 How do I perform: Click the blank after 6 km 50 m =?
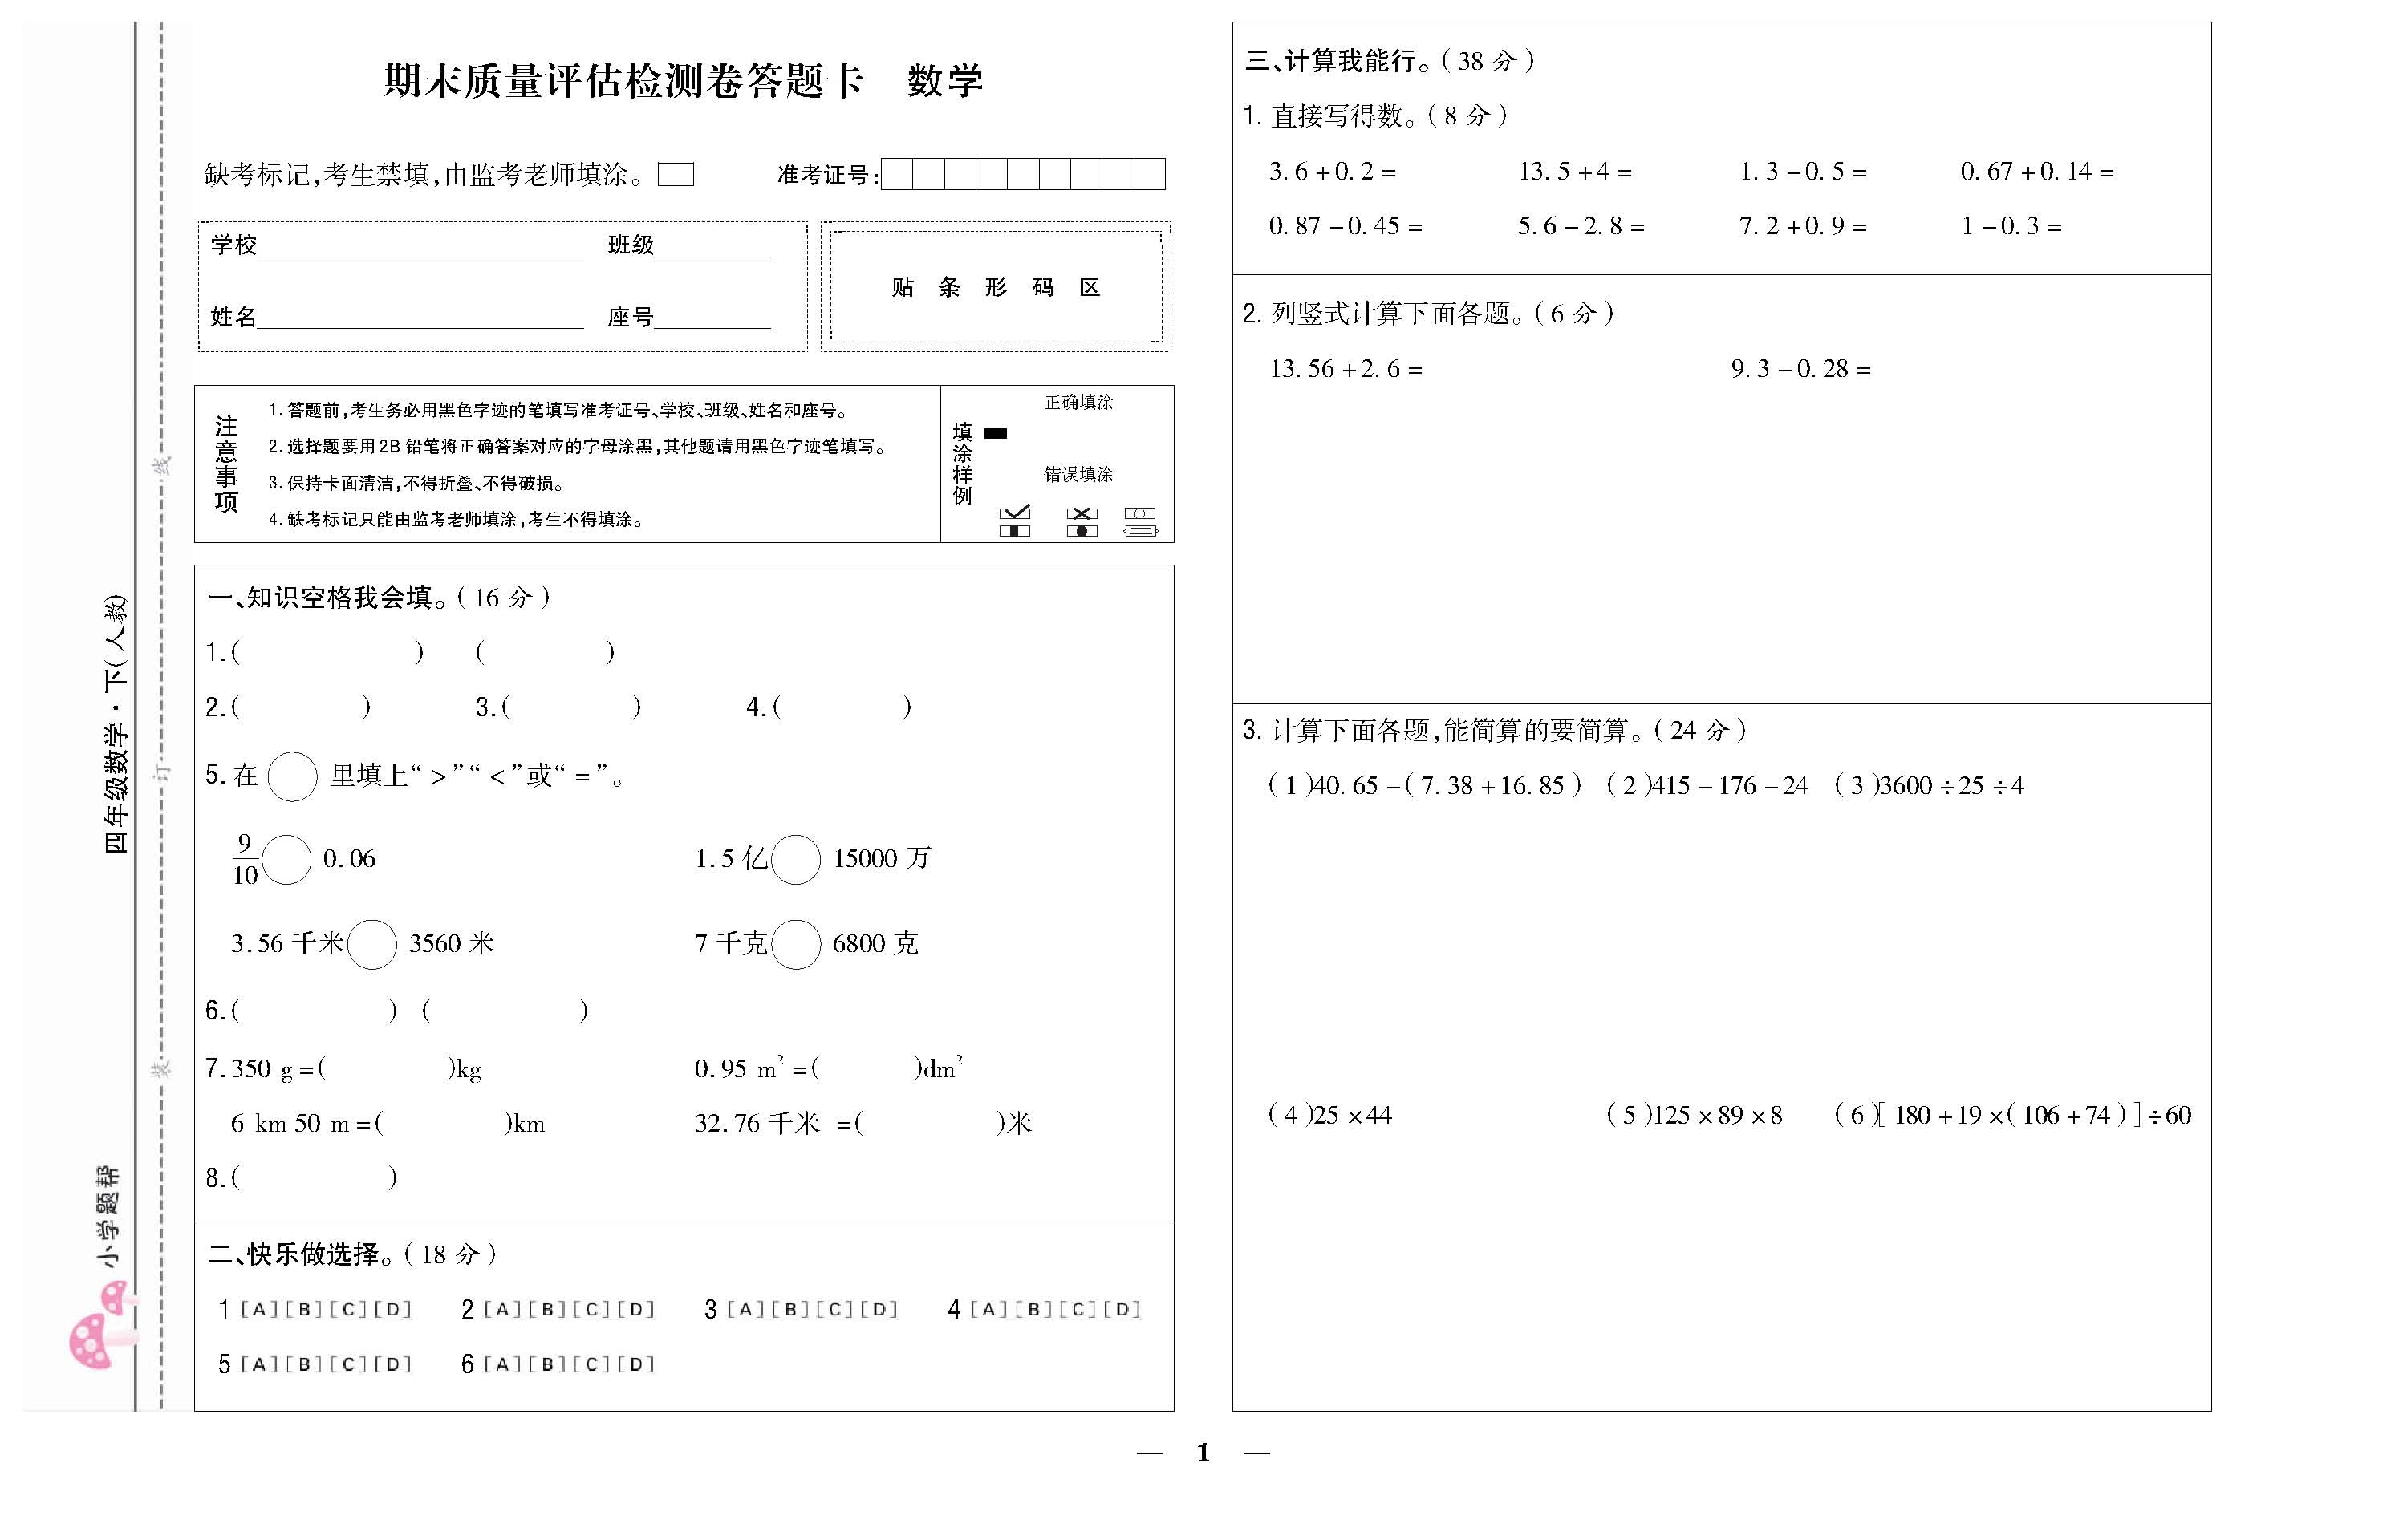tap(444, 1124)
